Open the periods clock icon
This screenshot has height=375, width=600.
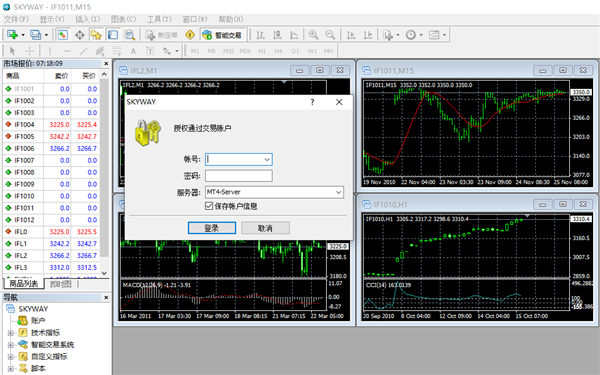pyautogui.click(x=411, y=35)
